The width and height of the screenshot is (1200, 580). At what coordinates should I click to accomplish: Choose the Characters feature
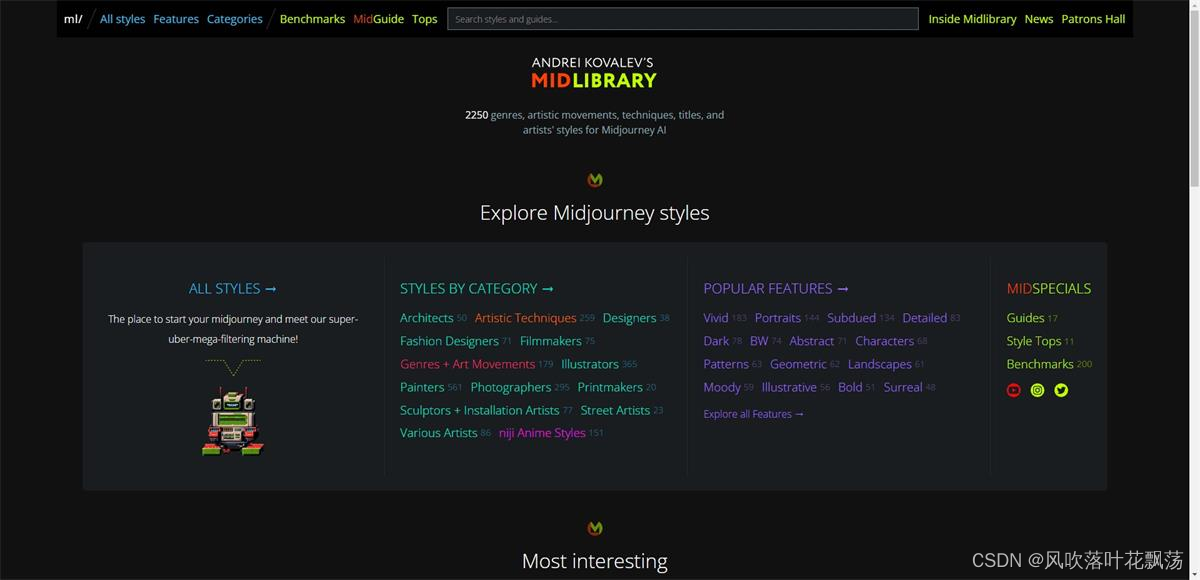pyautogui.click(x=885, y=341)
